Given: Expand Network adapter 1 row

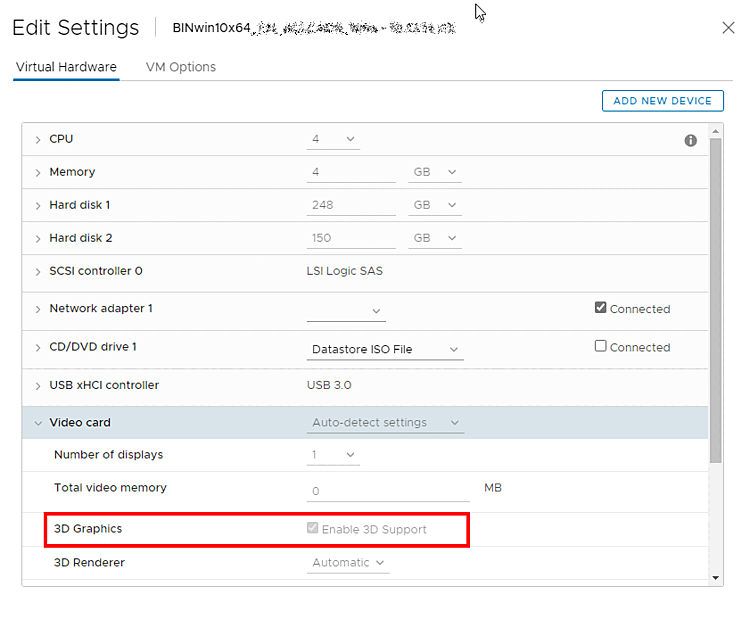Looking at the screenshot, I should [x=38, y=310].
